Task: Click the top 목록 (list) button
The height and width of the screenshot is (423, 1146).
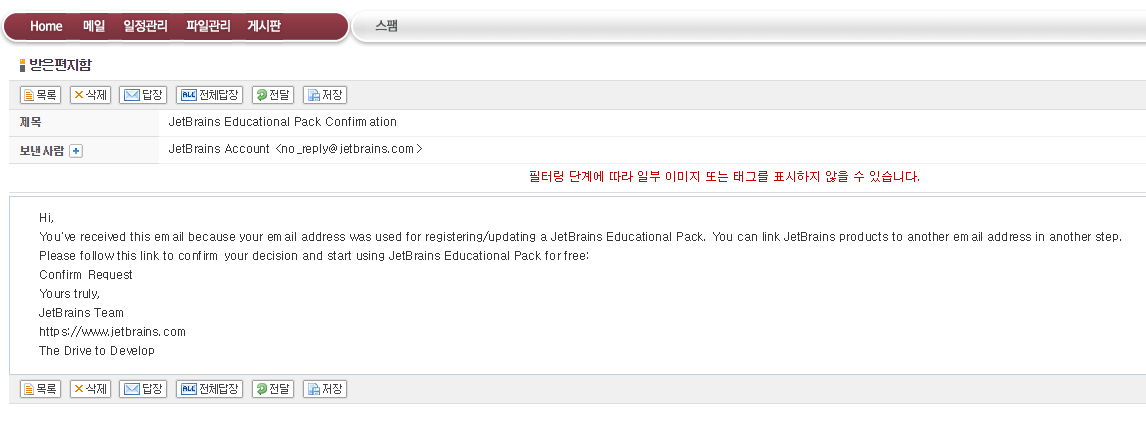Action: click(40, 95)
